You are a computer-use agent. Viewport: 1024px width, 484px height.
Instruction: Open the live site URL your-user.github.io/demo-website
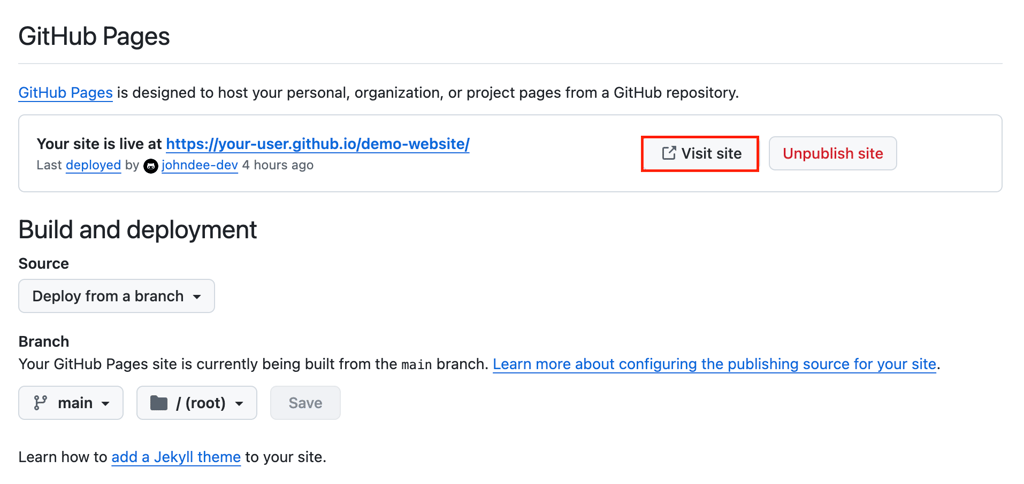click(317, 144)
